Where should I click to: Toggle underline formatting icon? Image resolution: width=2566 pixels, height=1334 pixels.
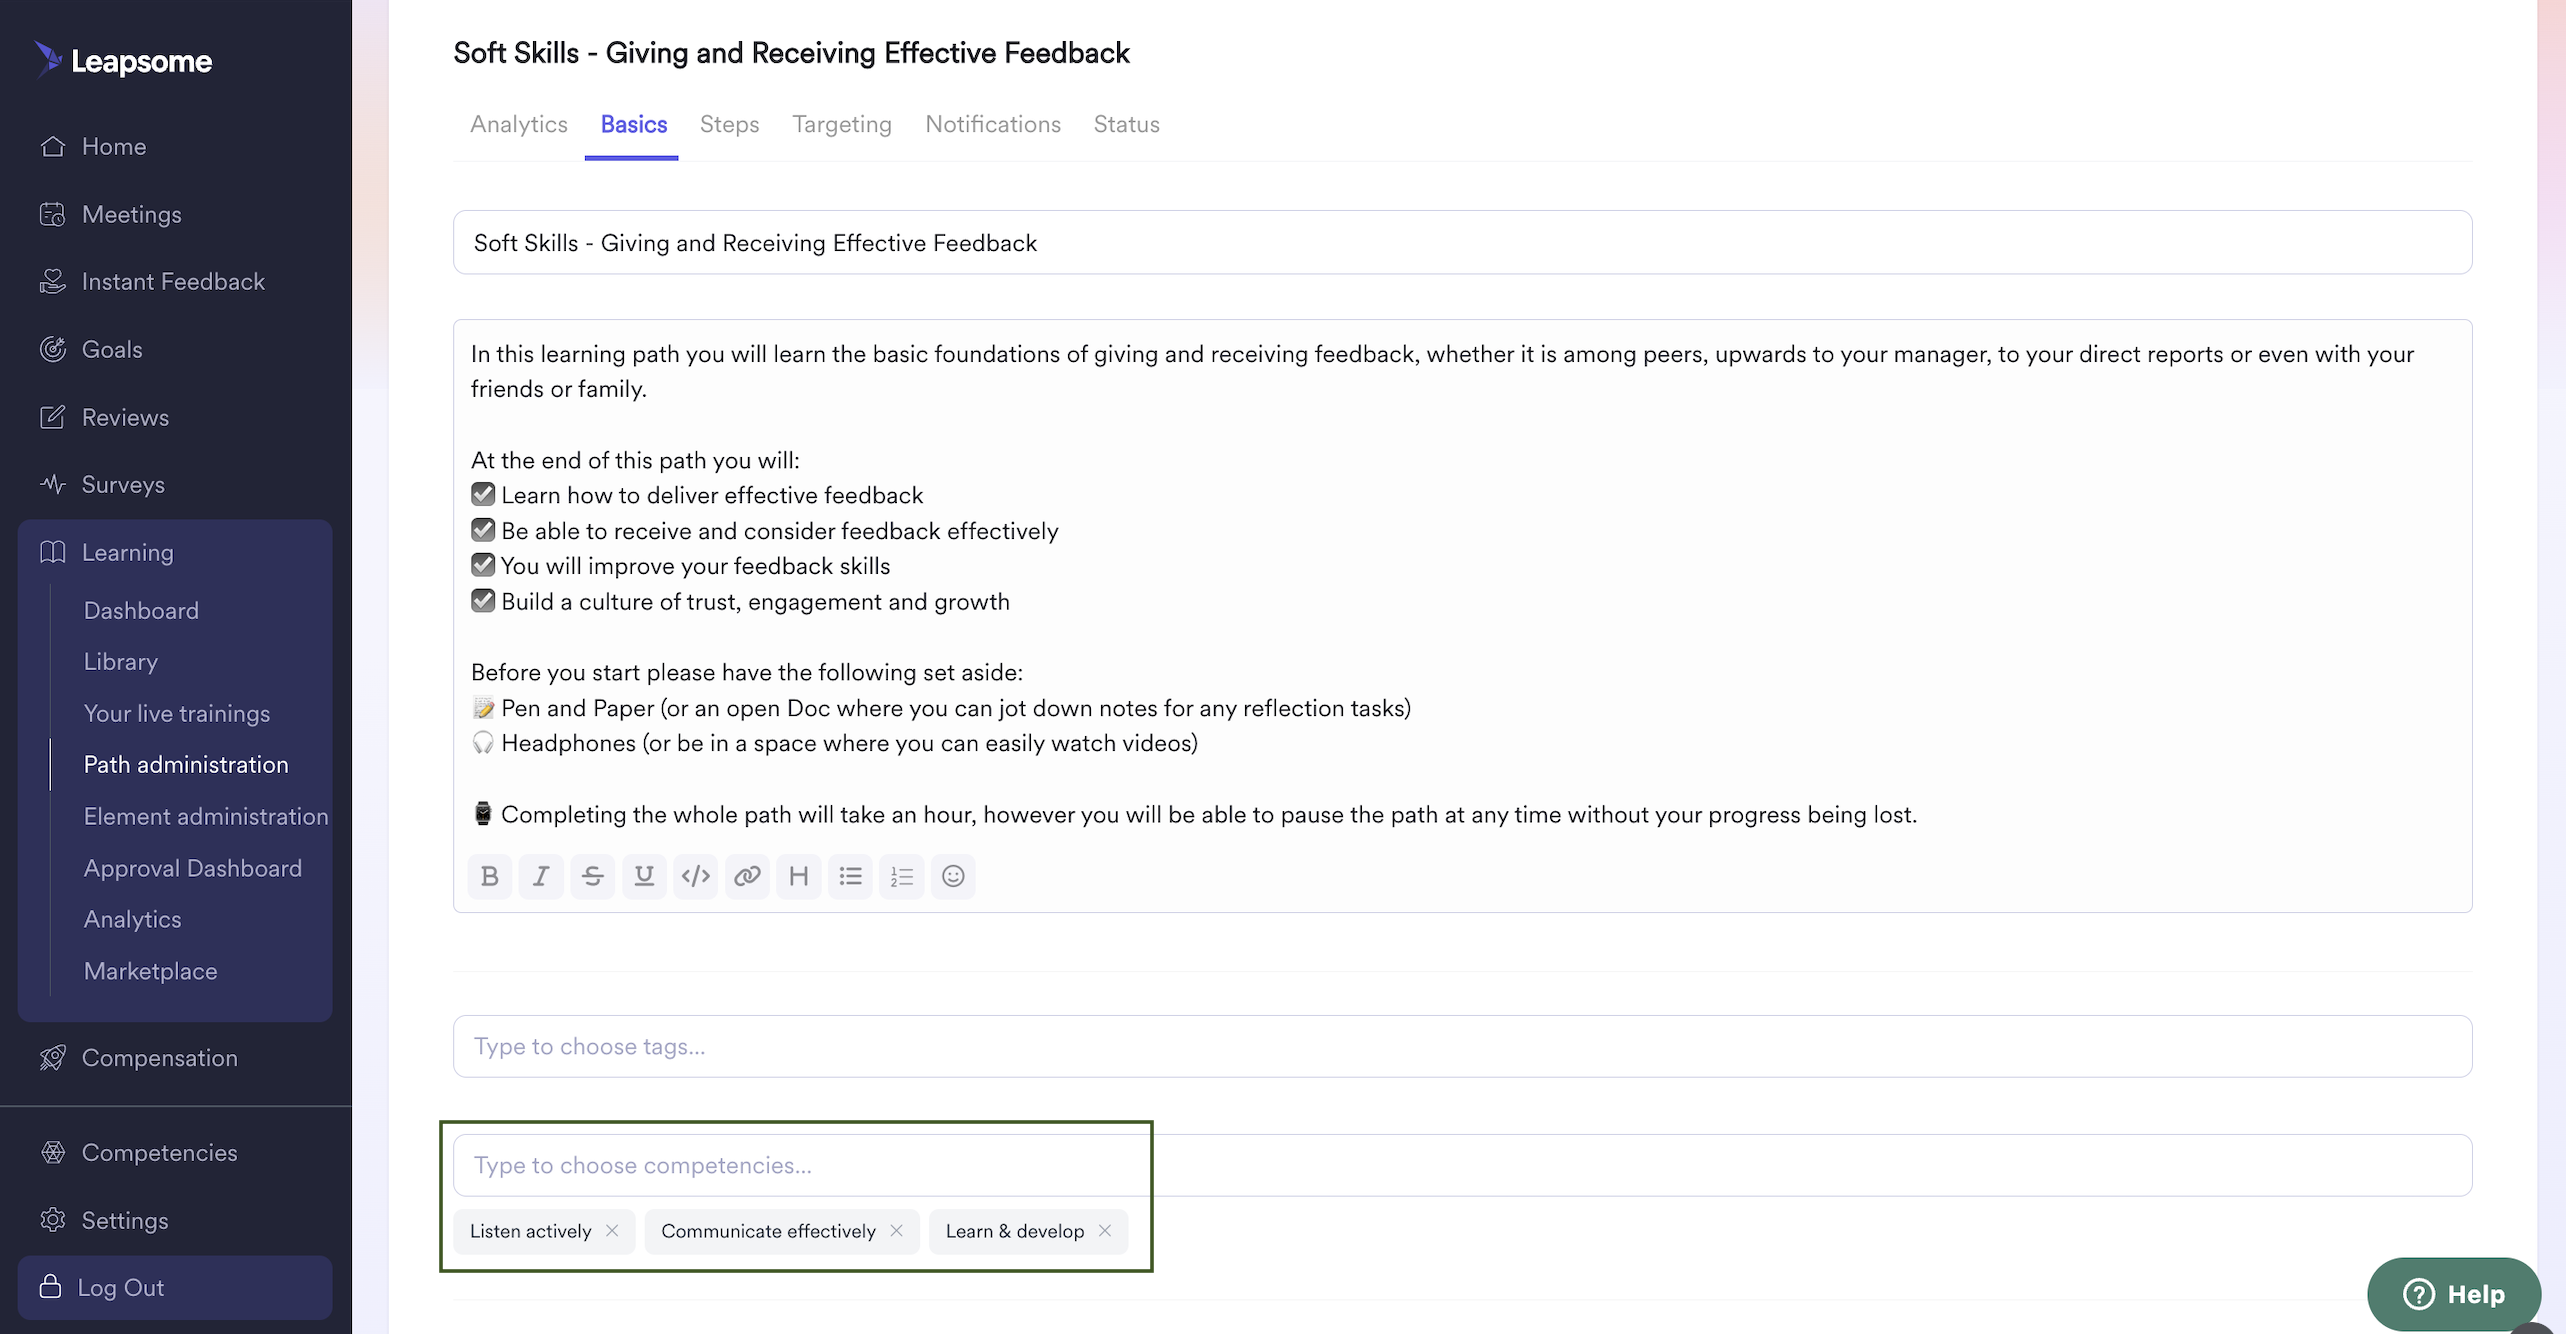[x=644, y=876]
